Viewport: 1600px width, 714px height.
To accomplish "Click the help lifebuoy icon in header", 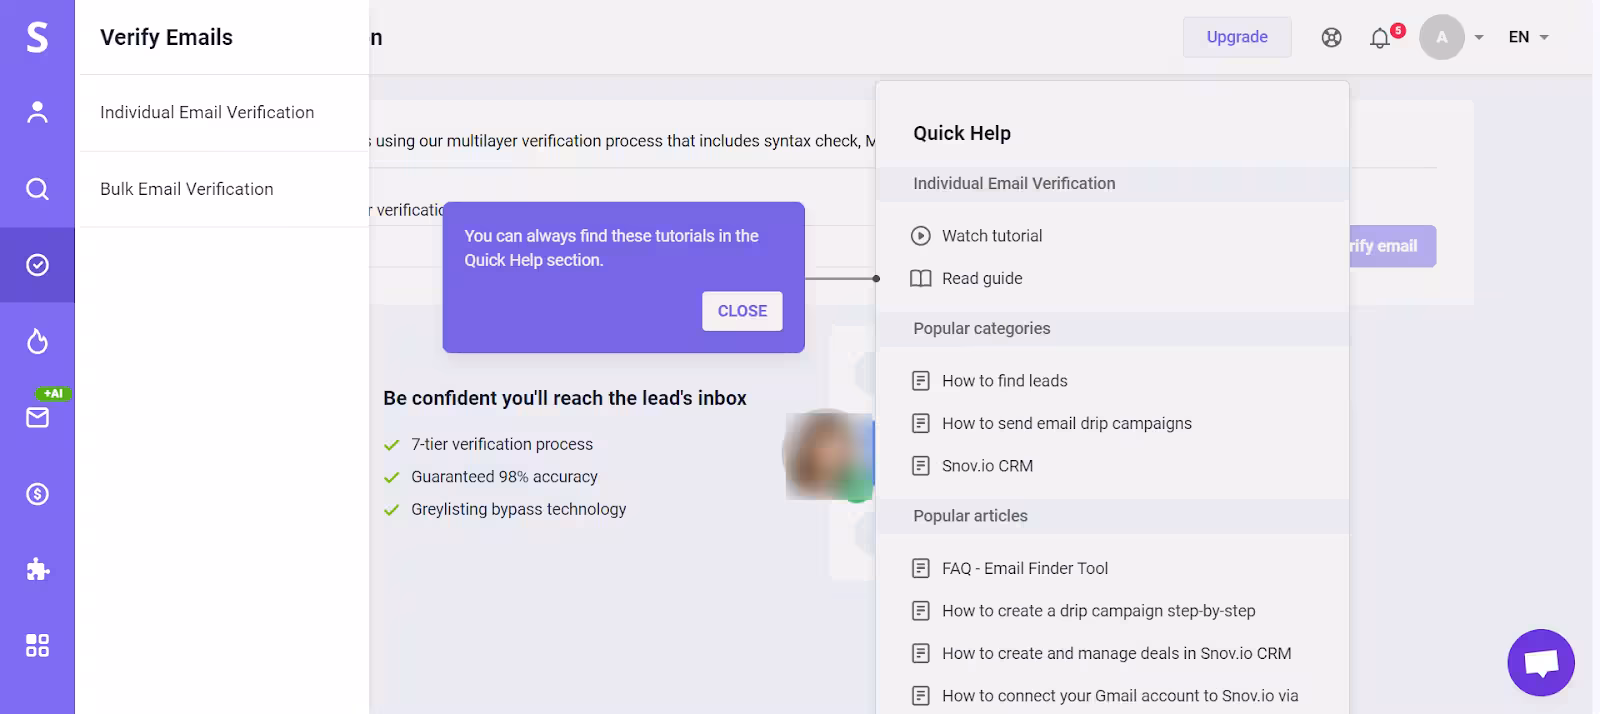I will point(1331,38).
